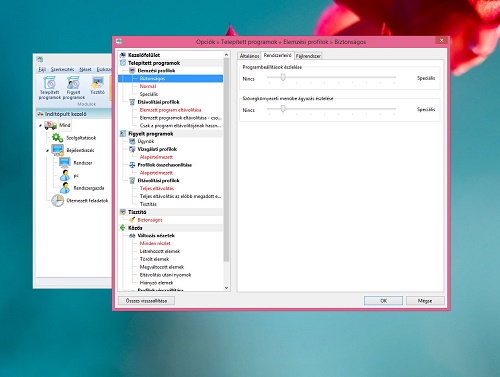500x377 pixels.
Task: Click the options tree scrollbar down arrow
Action: pyautogui.click(x=226, y=288)
